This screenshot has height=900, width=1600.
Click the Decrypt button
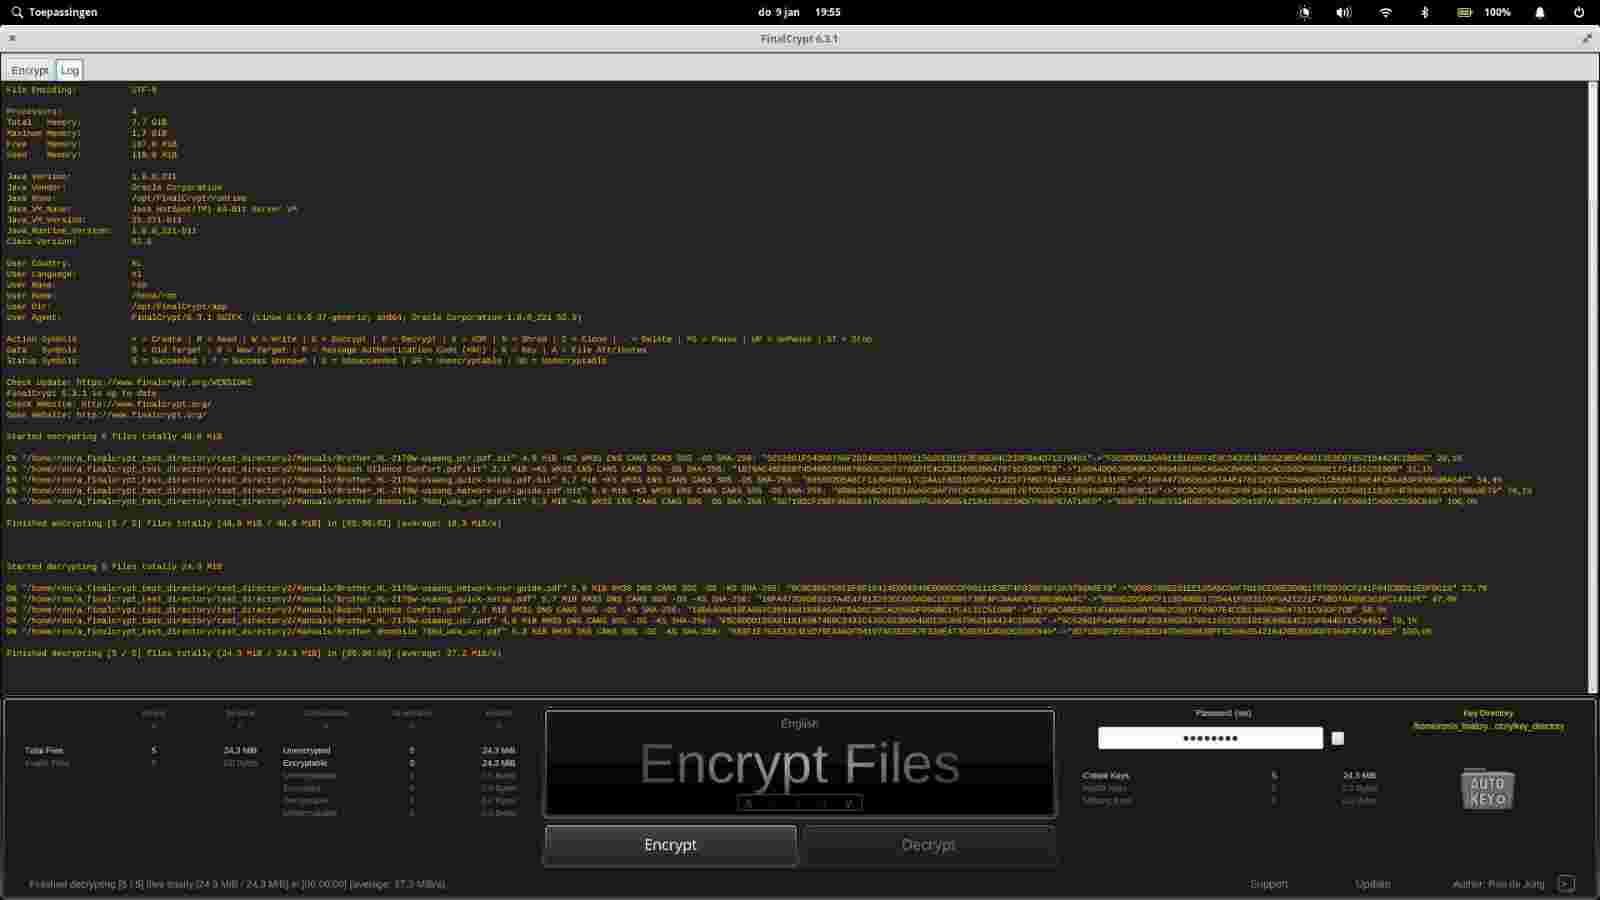click(x=928, y=845)
